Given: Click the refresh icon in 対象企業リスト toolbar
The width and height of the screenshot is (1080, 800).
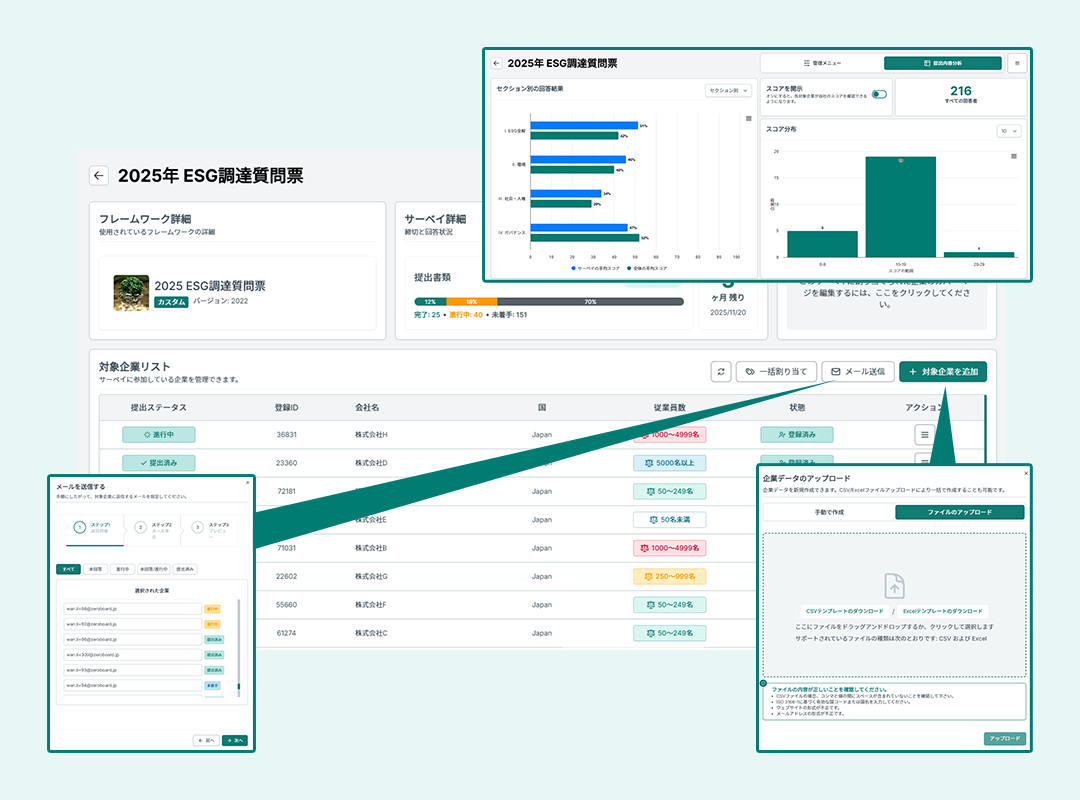Looking at the screenshot, I should 721,372.
